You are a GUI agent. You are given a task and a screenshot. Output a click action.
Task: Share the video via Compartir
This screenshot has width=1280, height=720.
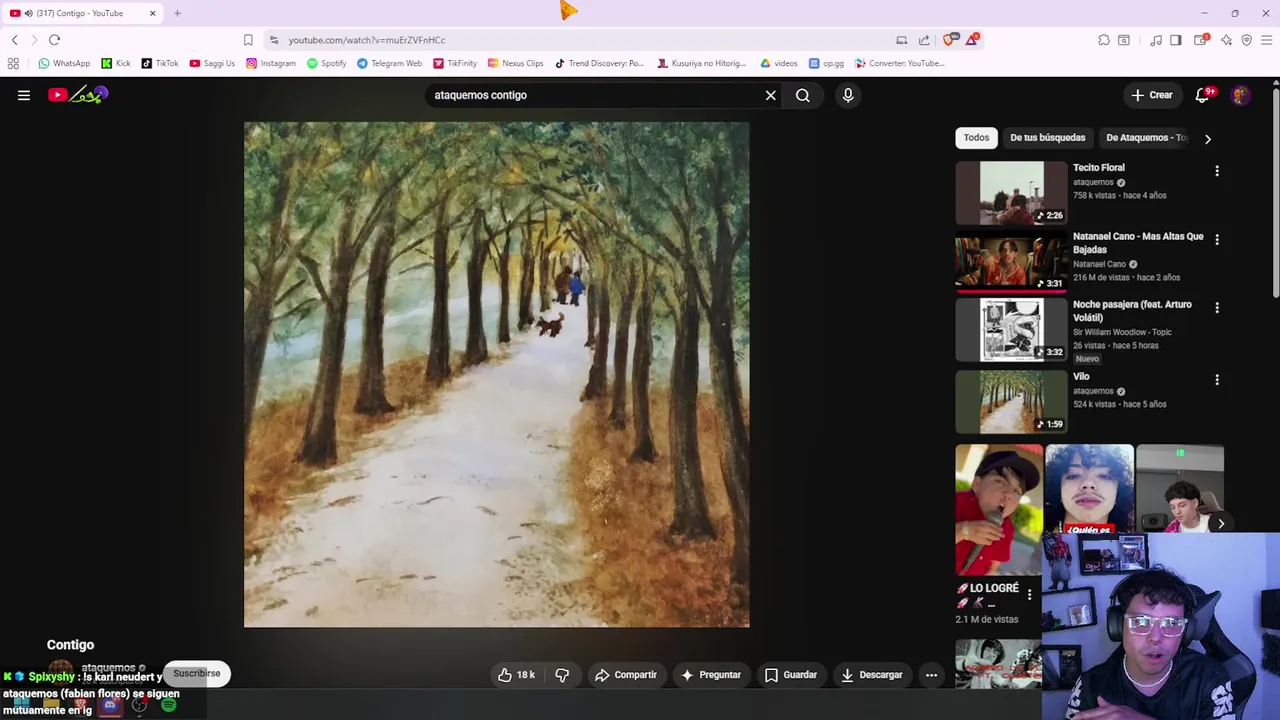[x=626, y=675]
